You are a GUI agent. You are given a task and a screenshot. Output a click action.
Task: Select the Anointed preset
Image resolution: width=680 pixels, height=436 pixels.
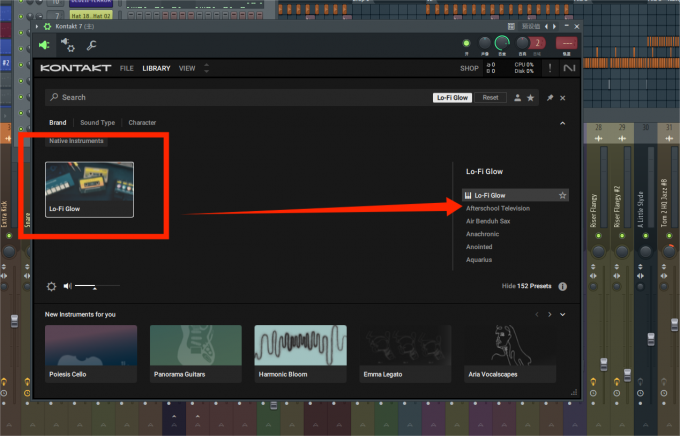(479, 247)
